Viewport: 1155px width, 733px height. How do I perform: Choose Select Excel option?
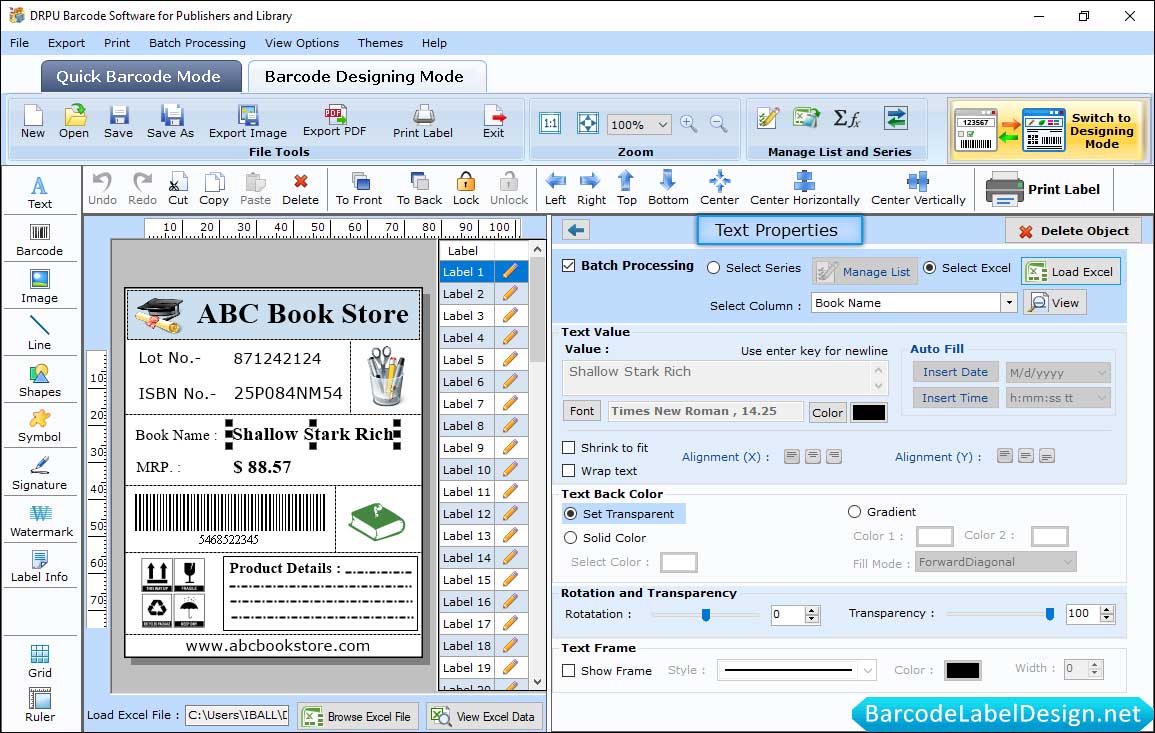[930, 268]
